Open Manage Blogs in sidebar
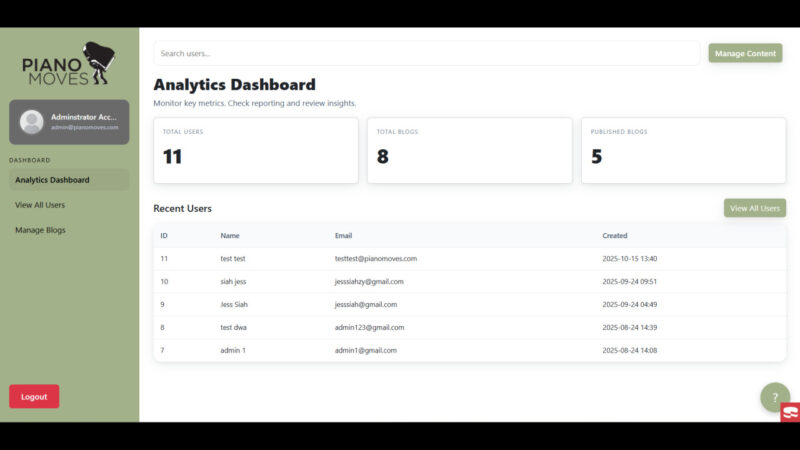This screenshot has height=450, width=800. pos(40,230)
